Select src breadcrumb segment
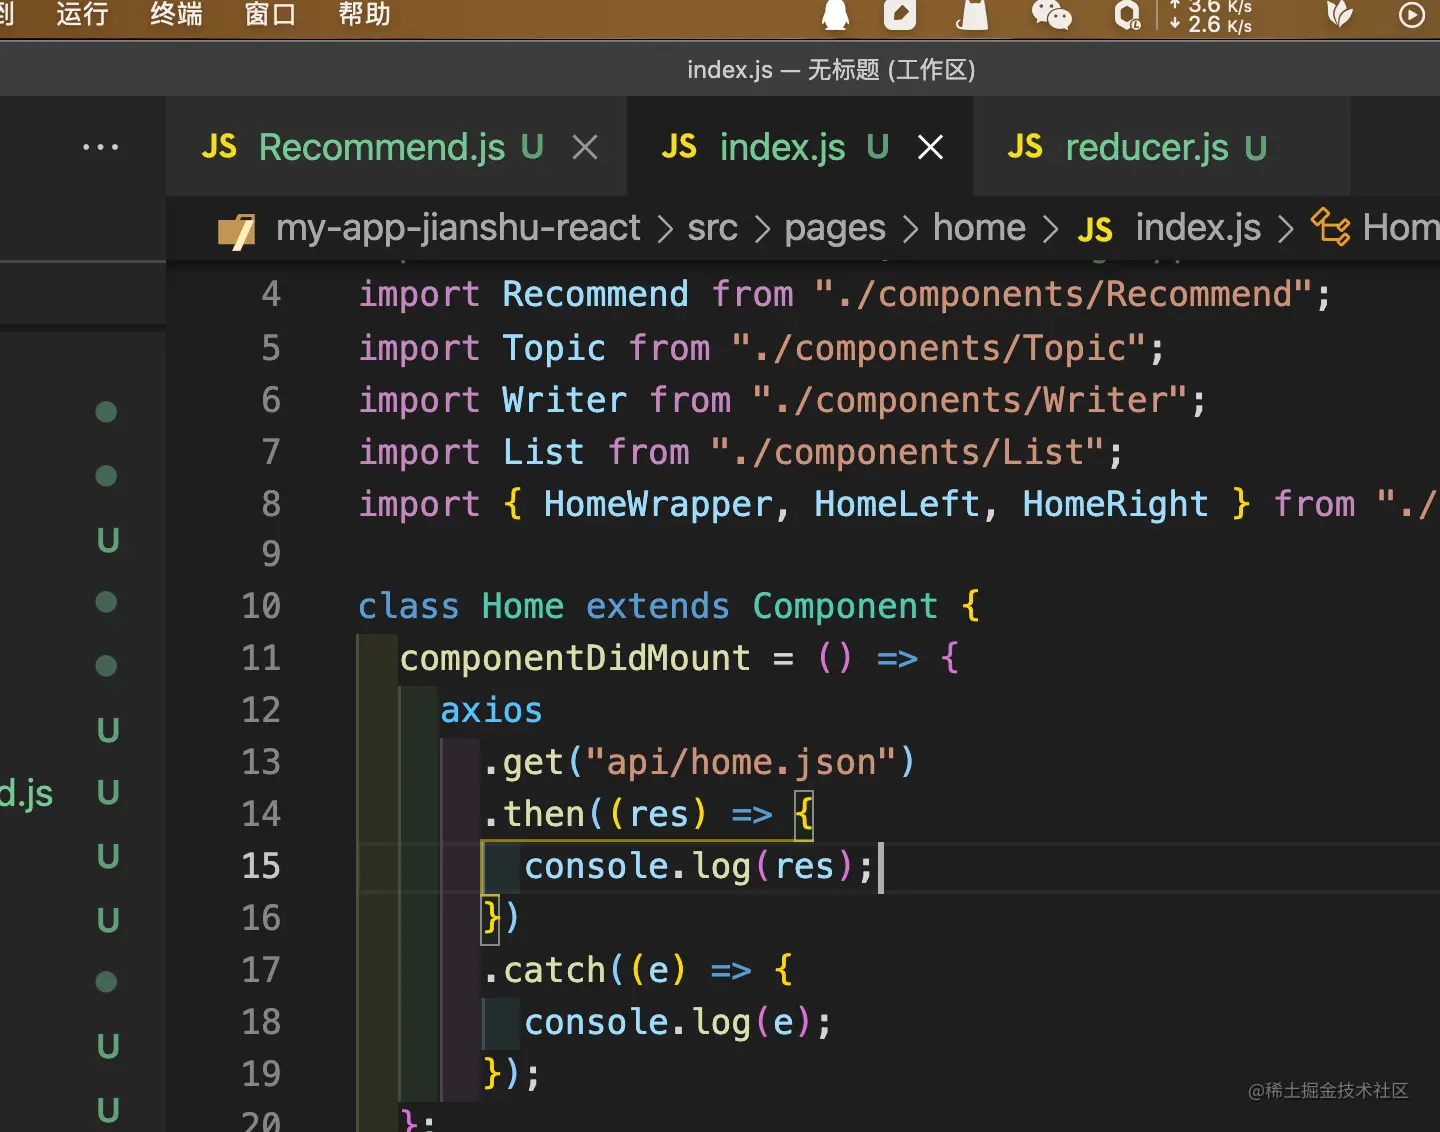 712,228
